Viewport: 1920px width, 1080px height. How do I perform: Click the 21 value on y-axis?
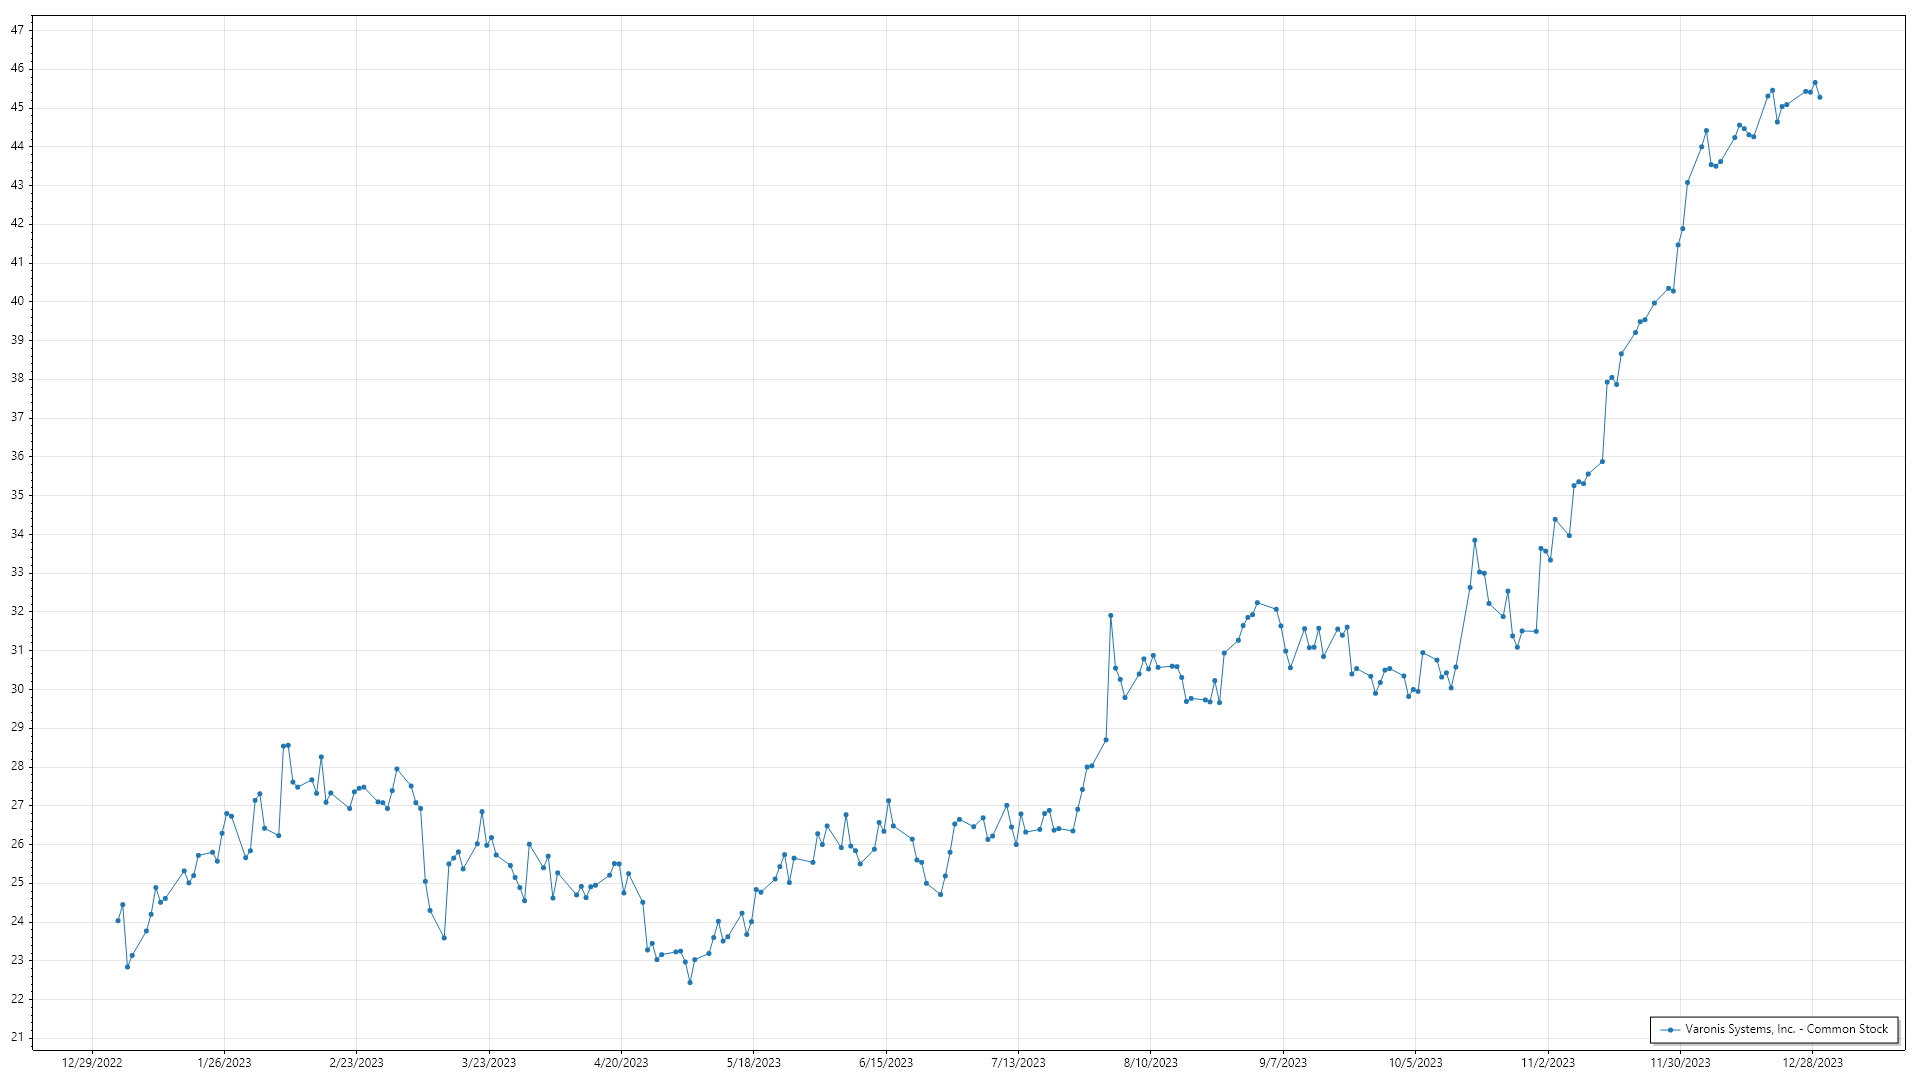tap(17, 1037)
